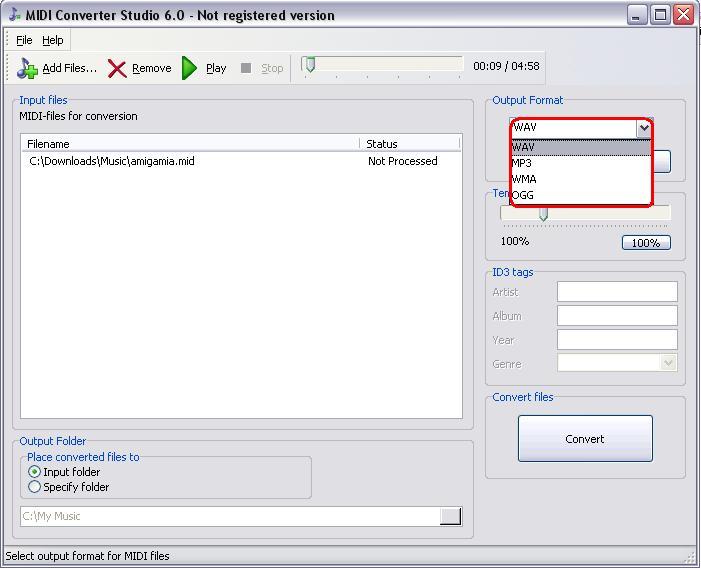701x569 pixels.
Task: Click the red X Remove icon
Action: [x=117, y=69]
